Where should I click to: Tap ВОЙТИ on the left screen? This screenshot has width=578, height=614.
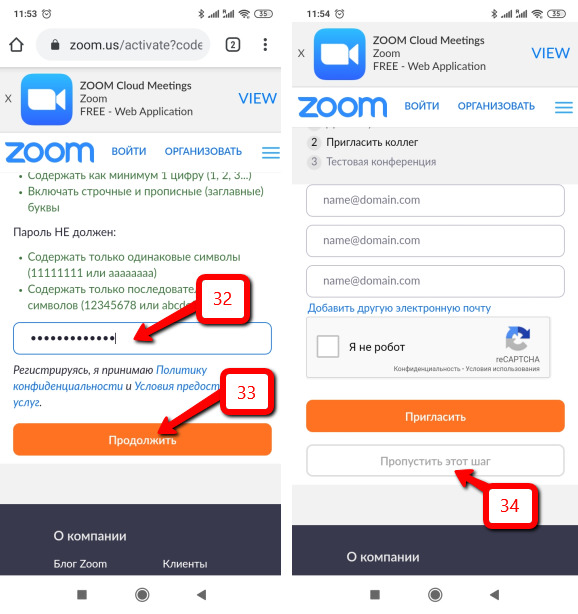tap(129, 152)
